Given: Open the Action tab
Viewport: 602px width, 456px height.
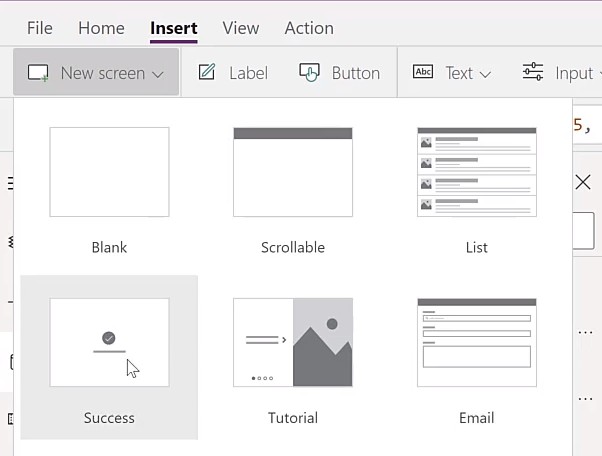Looking at the screenshot, I should 309,28.
